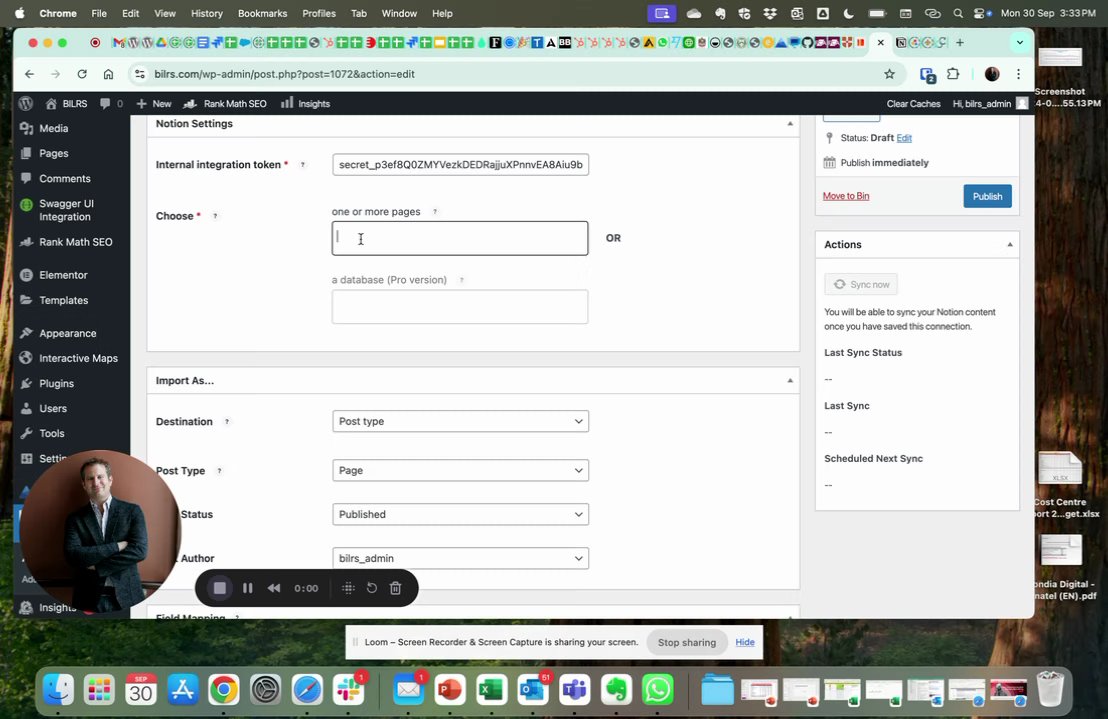Edit the Draft status link
The image size is (1108, 719).
904,138
